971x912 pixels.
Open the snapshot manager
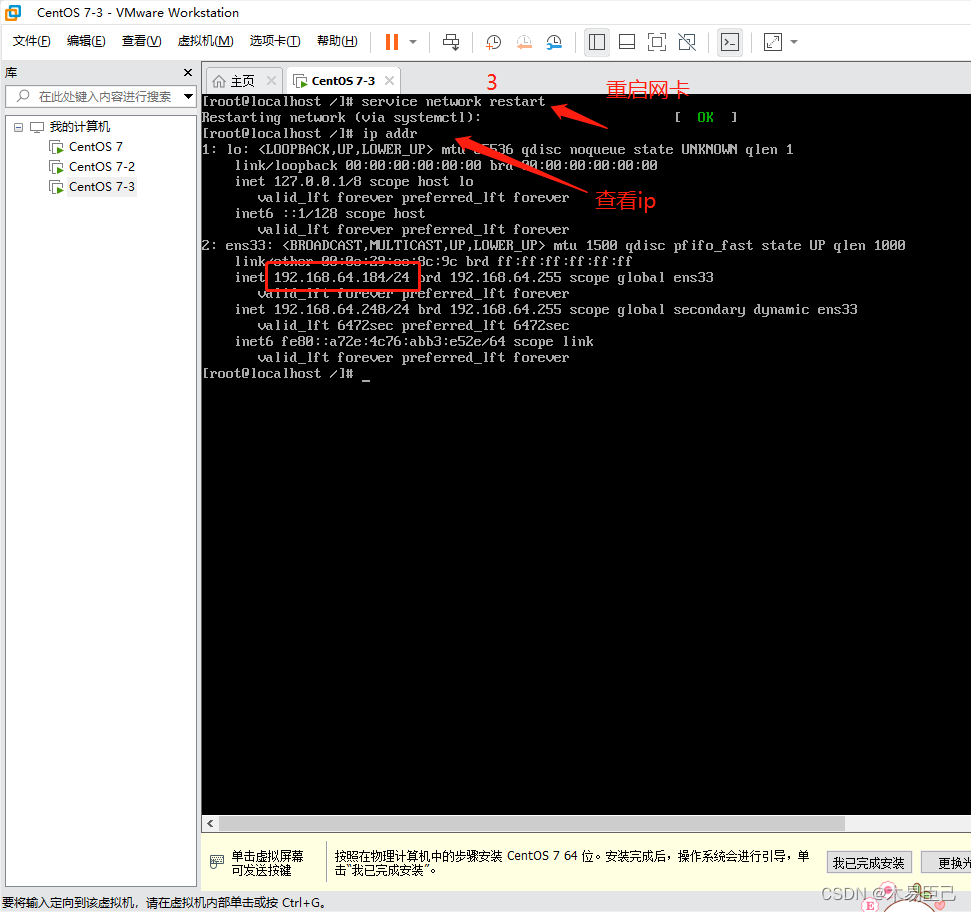point(554,42)
